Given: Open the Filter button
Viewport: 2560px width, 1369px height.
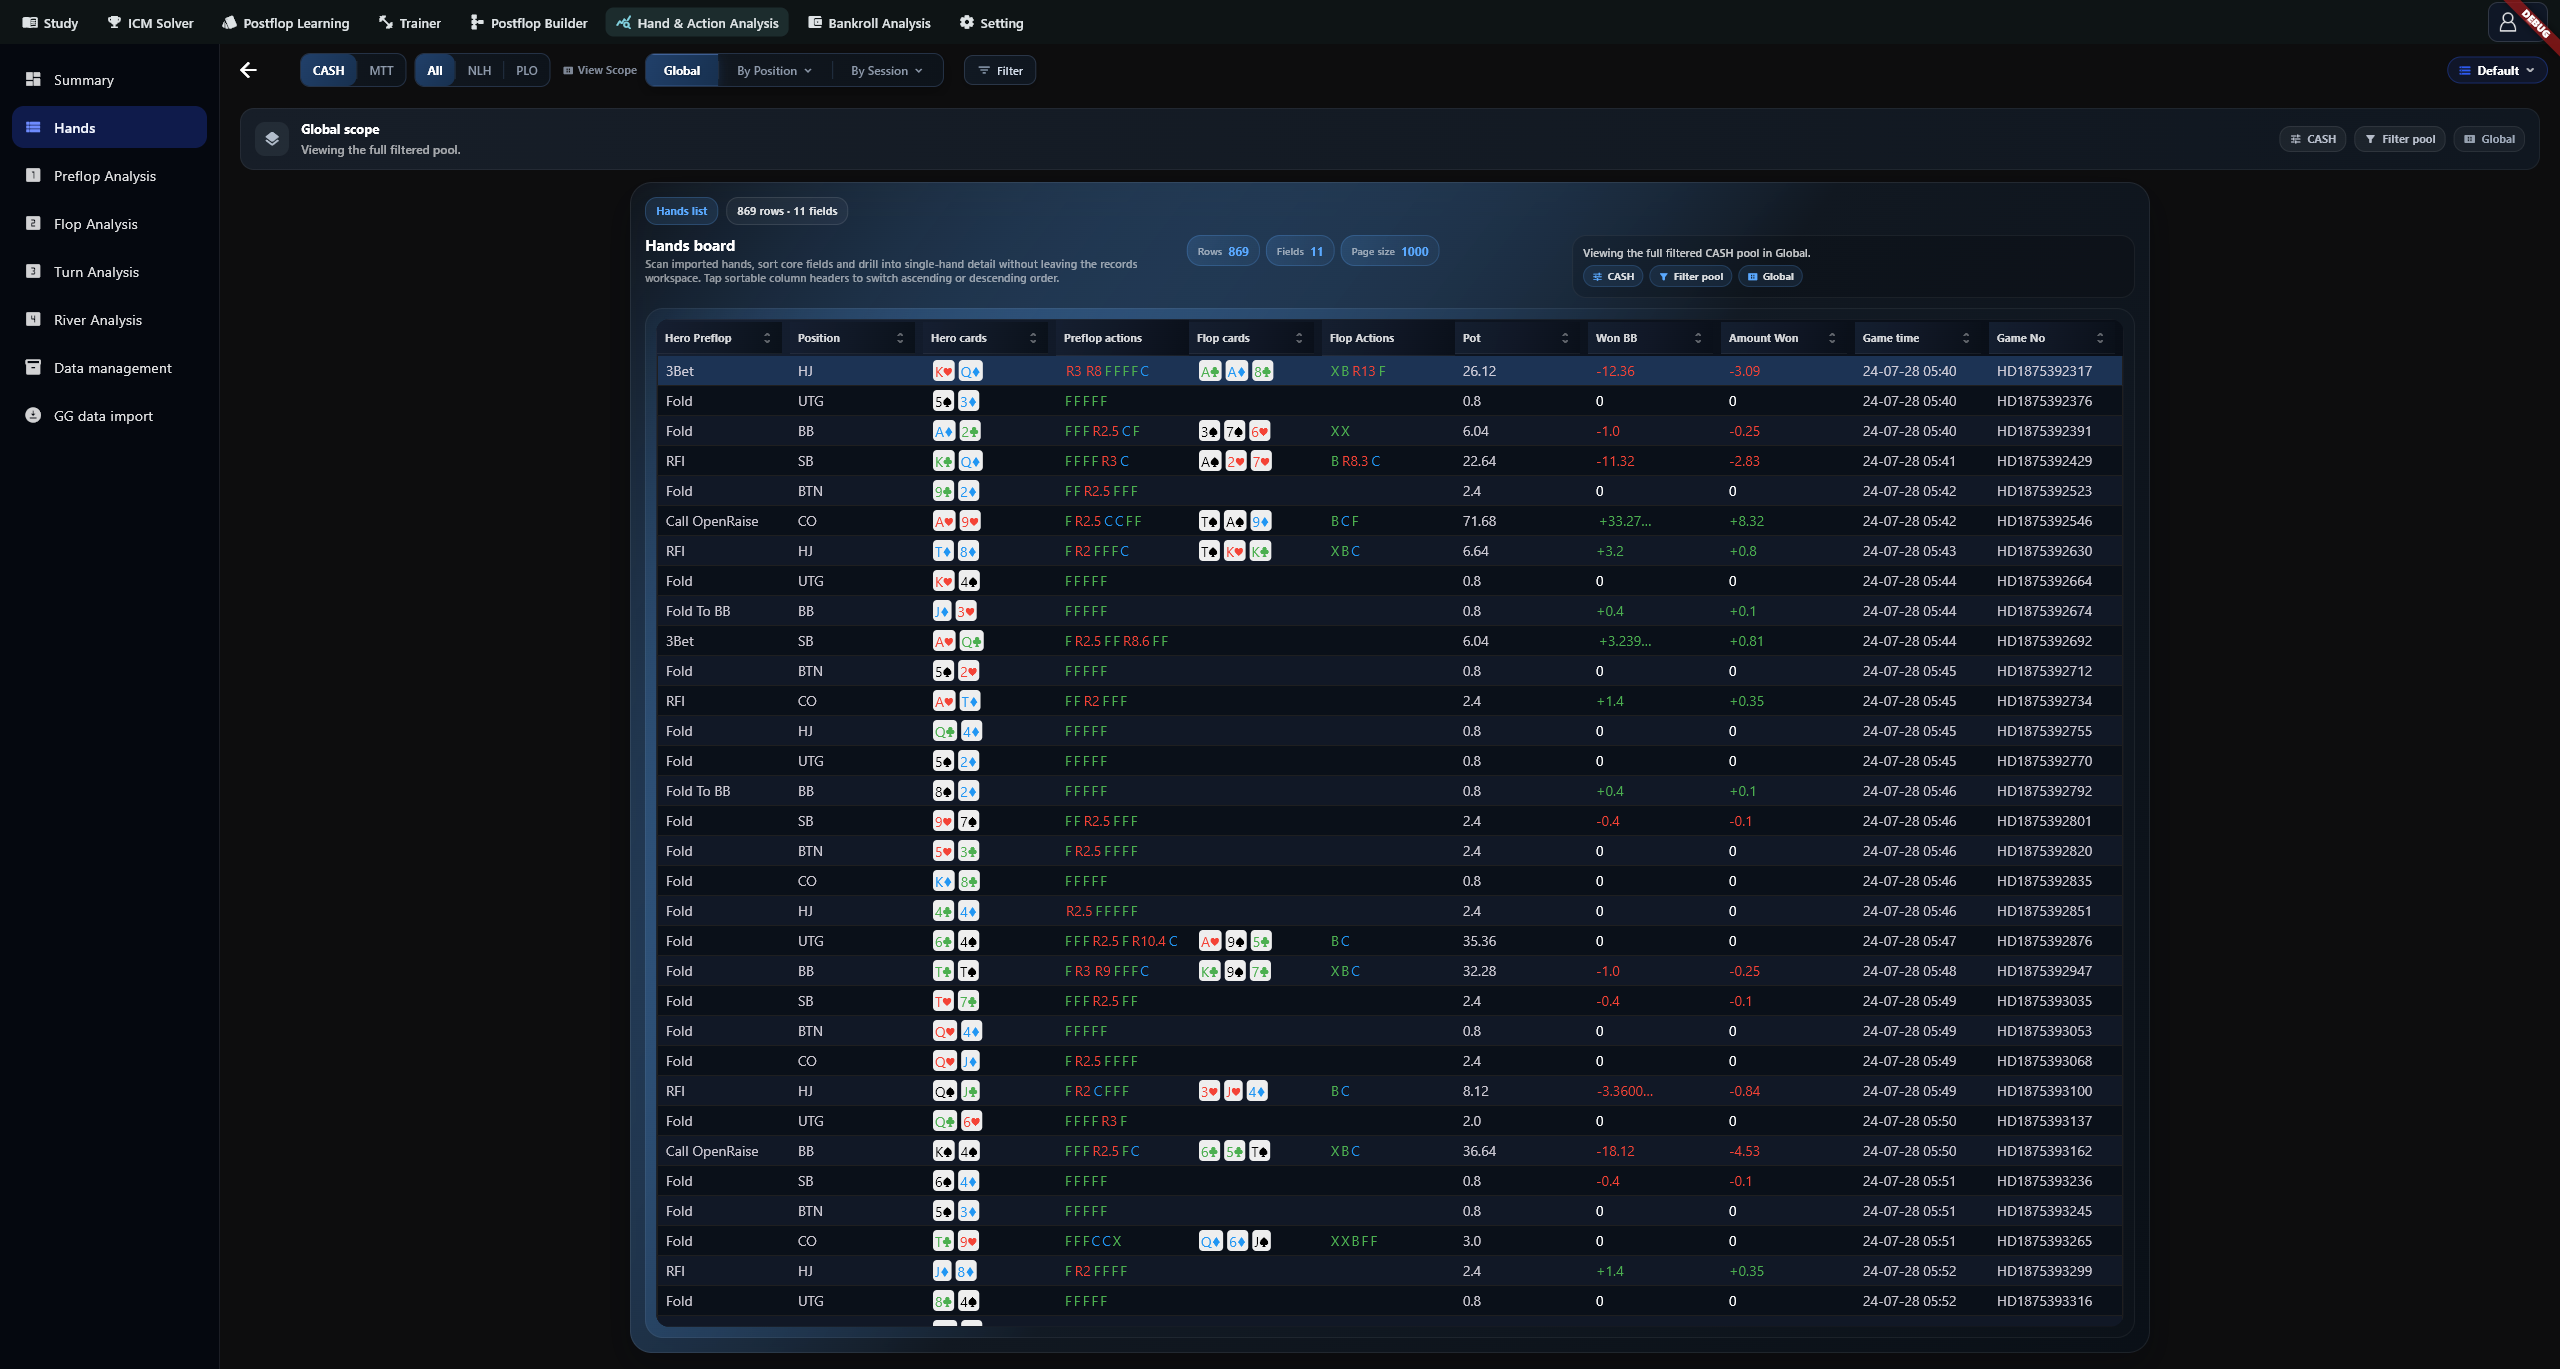Looking at the screenshot, I should coord(1000,70).
